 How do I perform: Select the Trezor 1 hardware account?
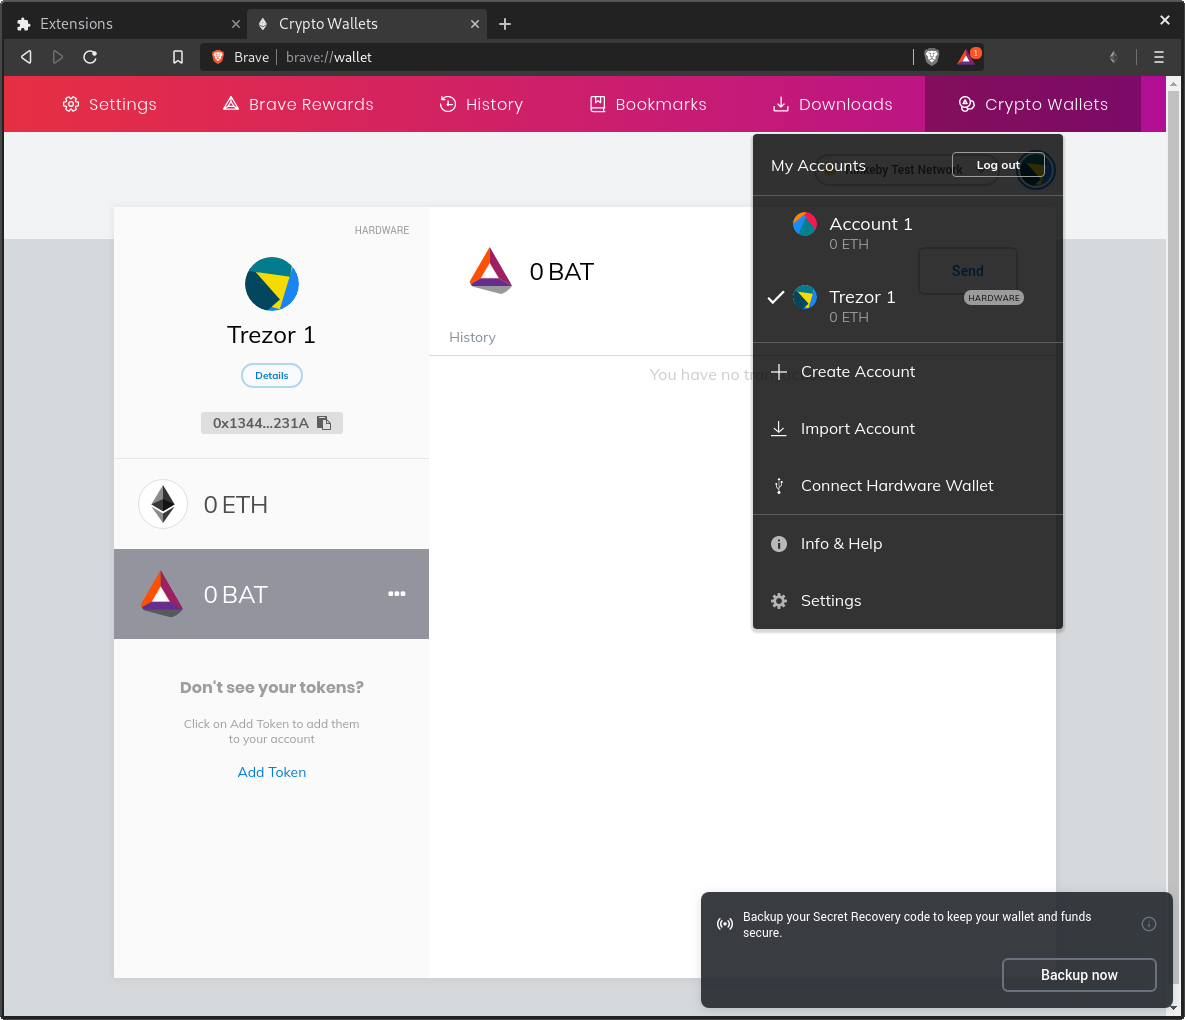pos(908,305)
